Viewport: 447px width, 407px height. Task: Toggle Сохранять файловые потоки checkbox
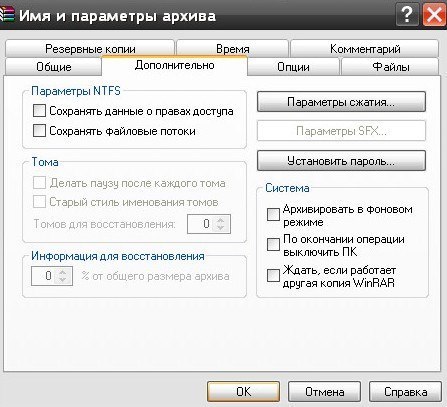coord(39,131)
